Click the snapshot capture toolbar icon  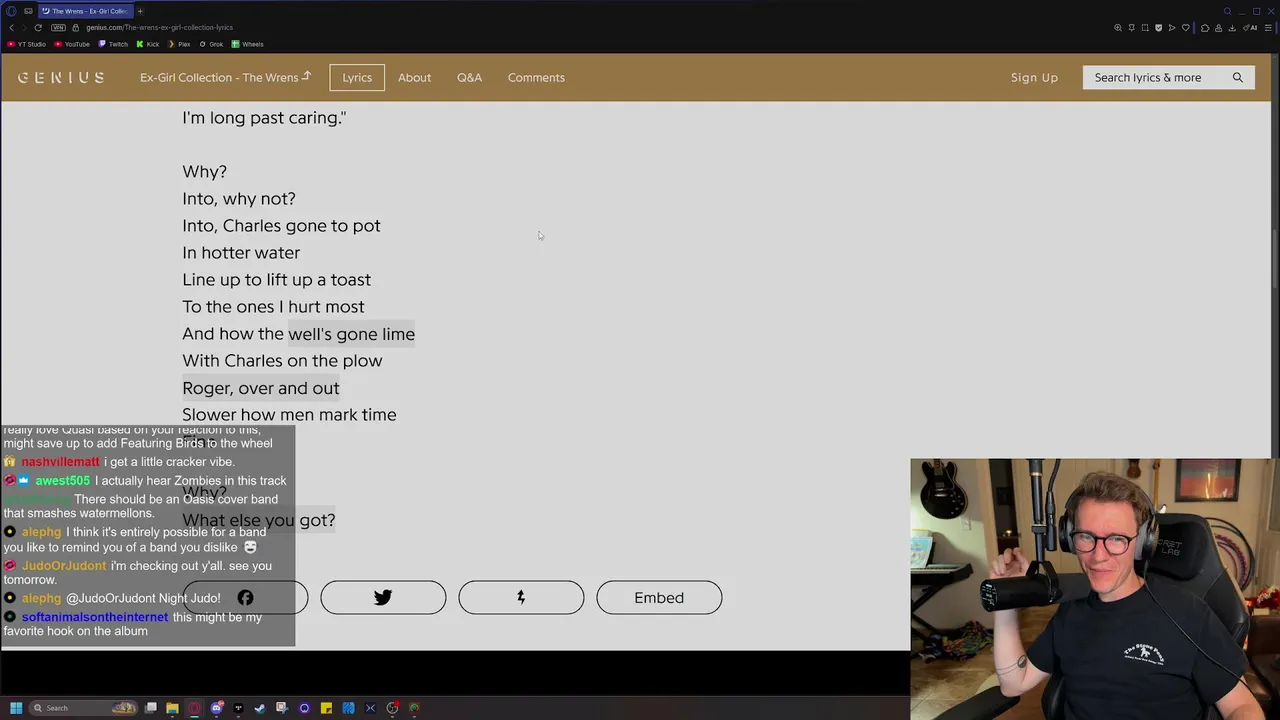click(x=1145, y=28)
